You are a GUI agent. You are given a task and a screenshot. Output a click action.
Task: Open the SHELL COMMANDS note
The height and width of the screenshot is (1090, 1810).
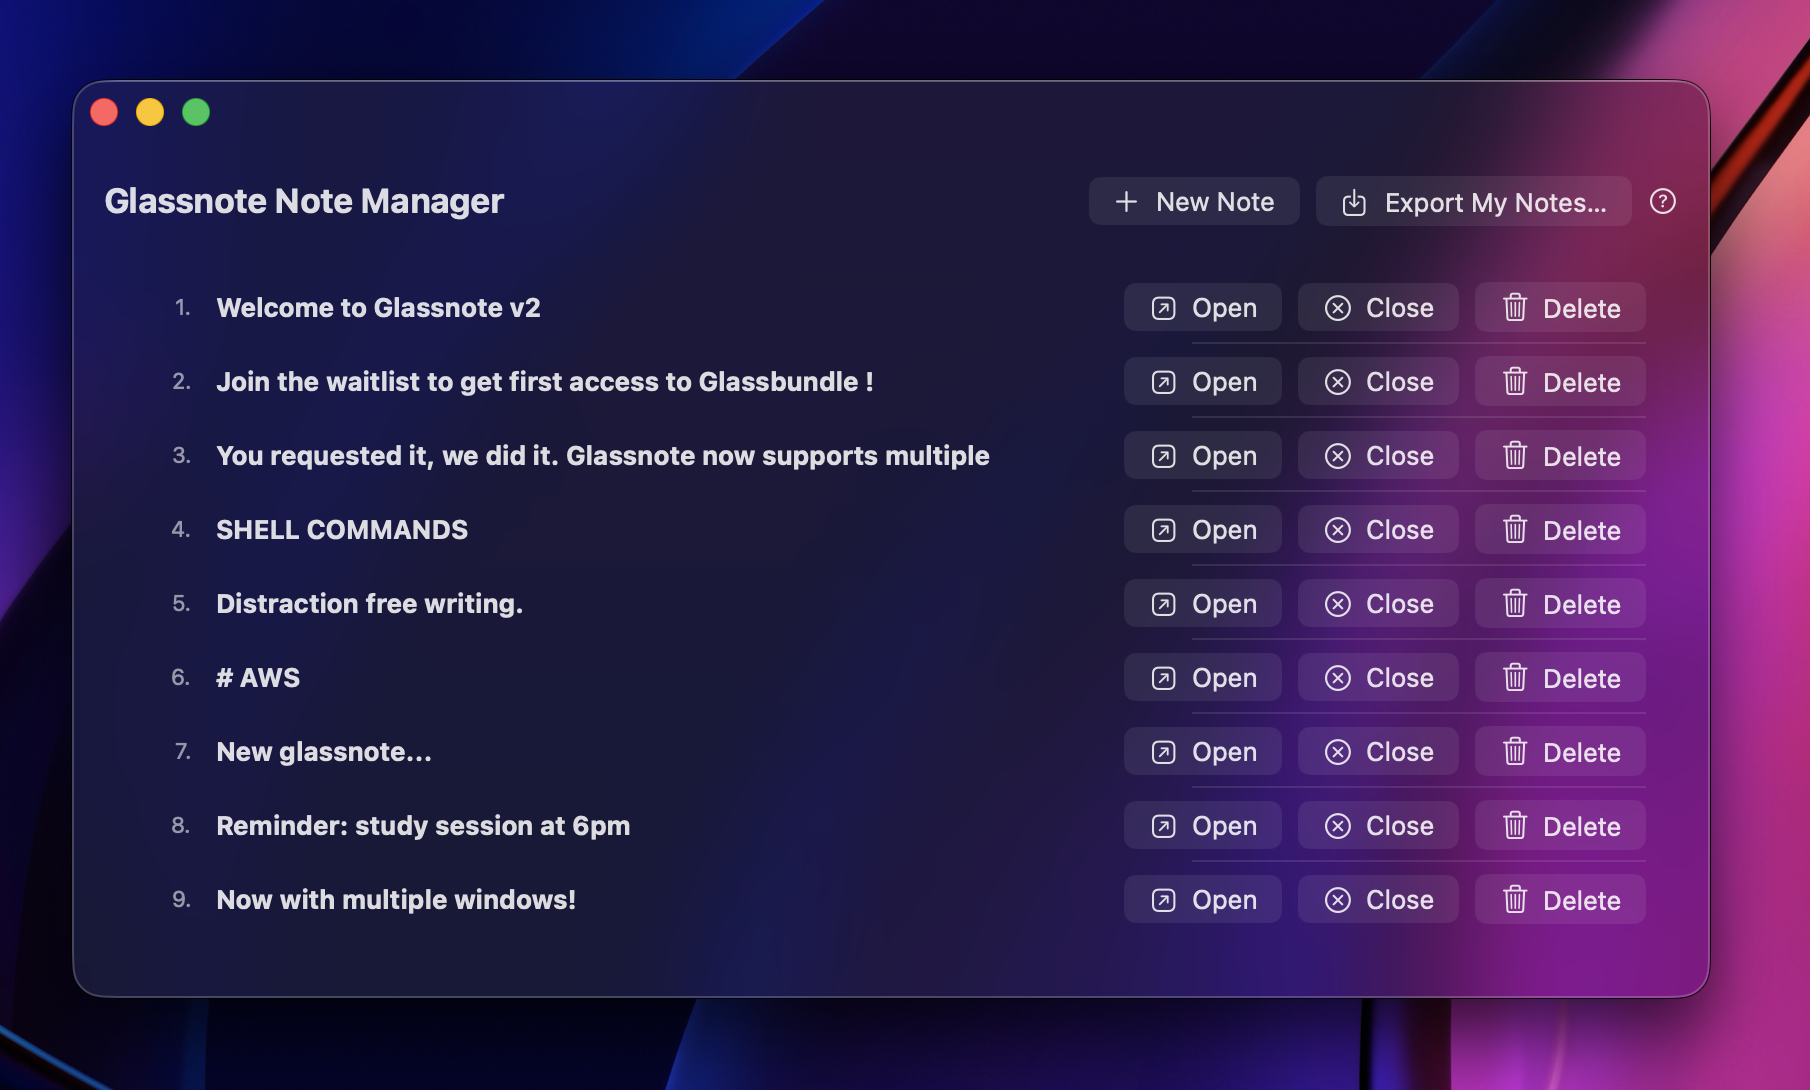click(1202, 530)
